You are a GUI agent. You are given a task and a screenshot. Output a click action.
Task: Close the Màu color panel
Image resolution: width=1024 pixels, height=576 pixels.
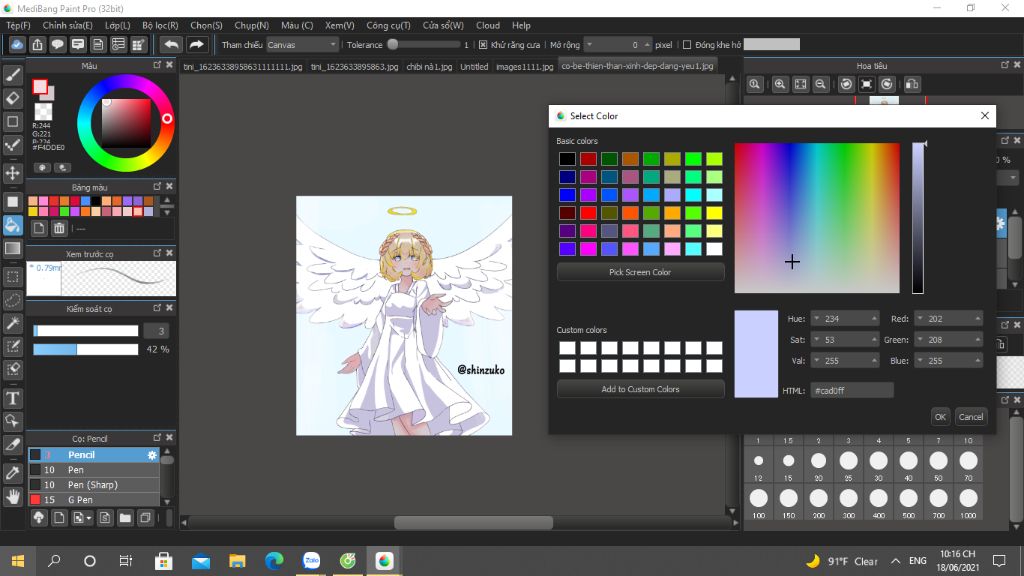169,65
